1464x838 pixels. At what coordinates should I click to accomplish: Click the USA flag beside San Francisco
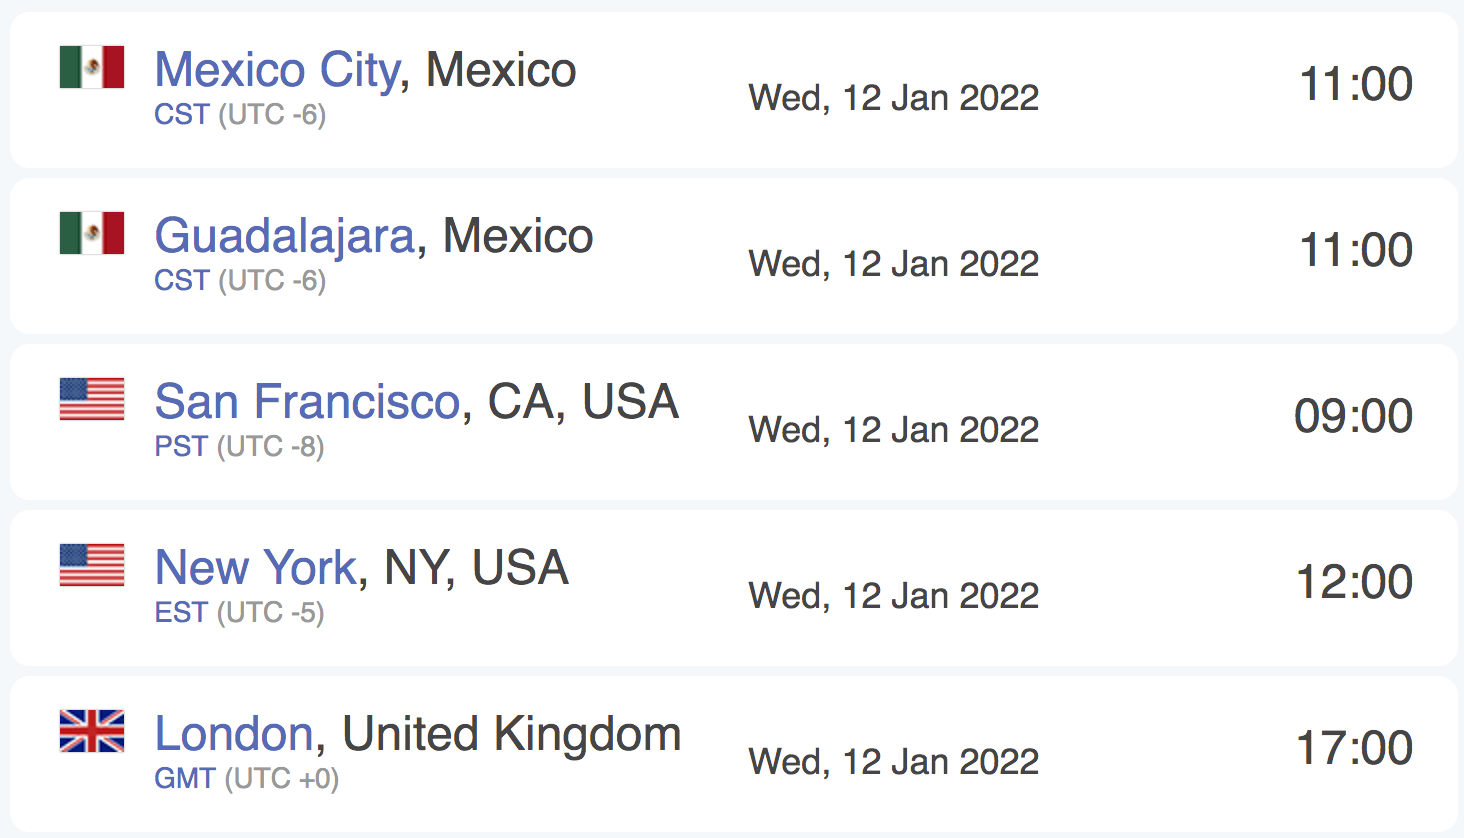click(92, 399)
